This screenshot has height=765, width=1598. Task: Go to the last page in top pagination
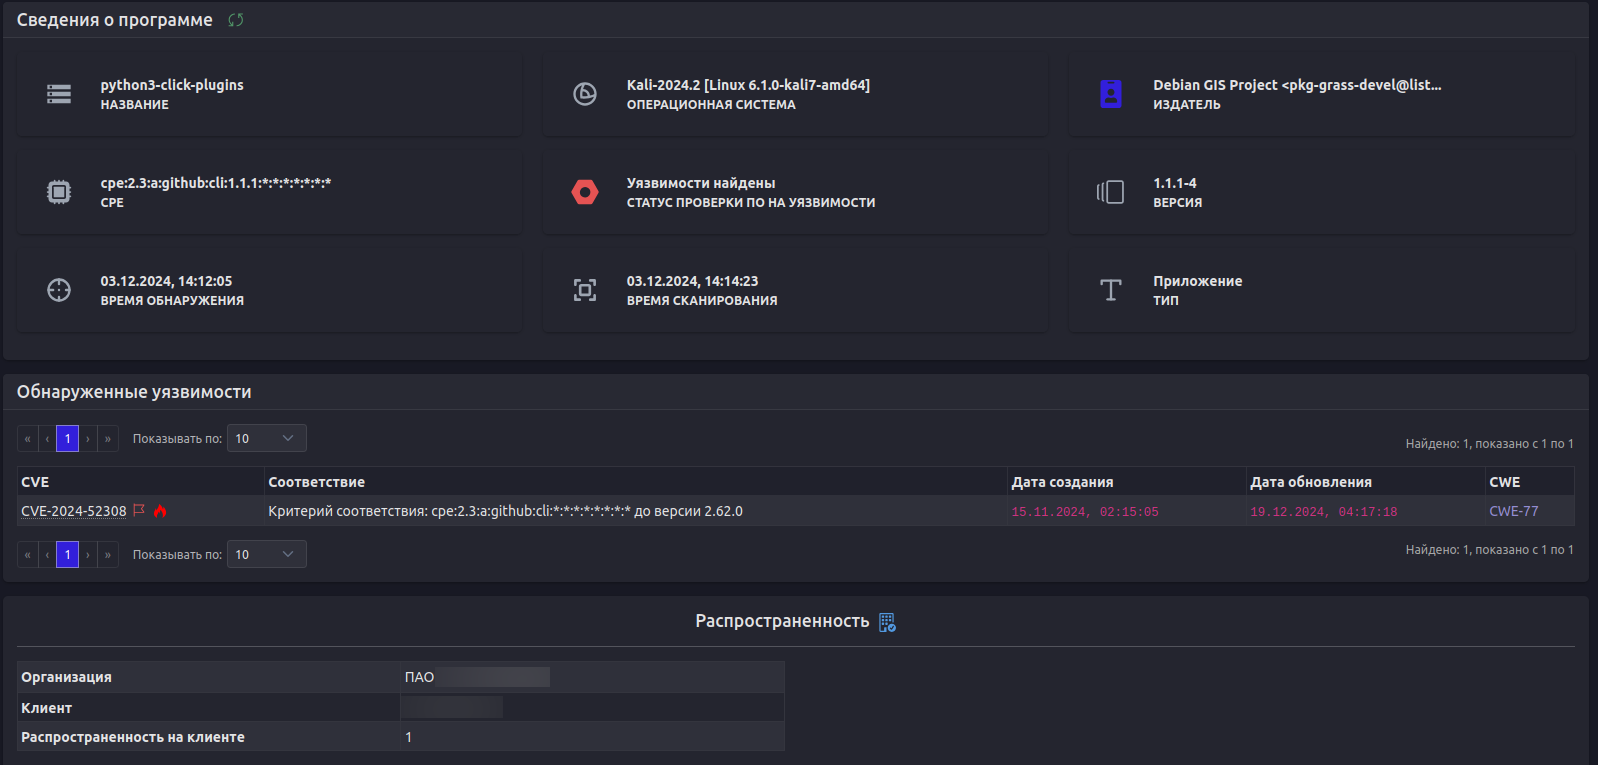click(x=108, y=438)
